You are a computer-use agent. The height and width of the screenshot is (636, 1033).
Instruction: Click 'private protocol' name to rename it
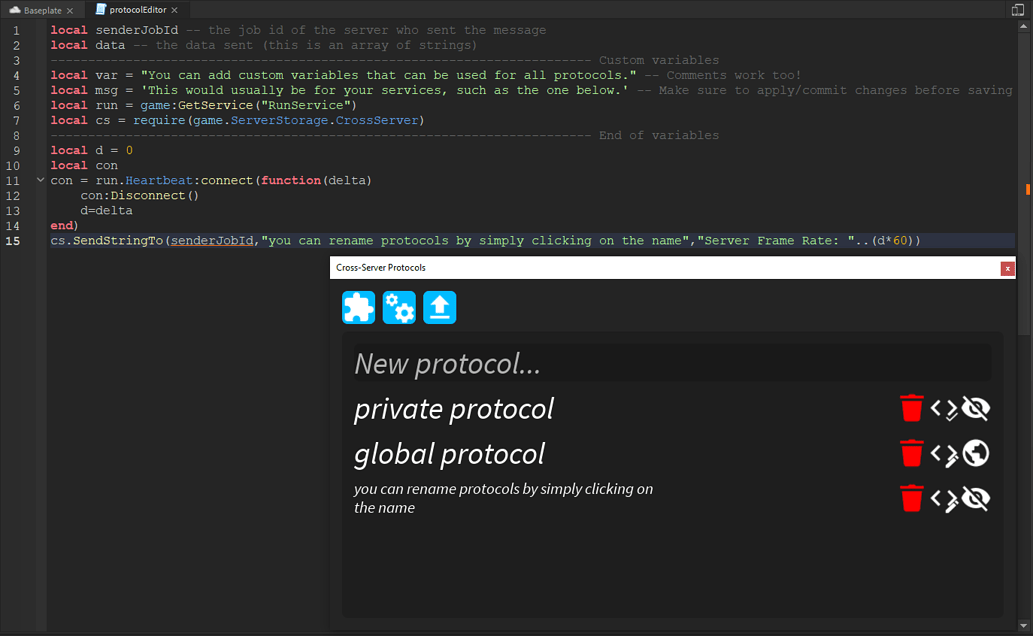point(453,408)
